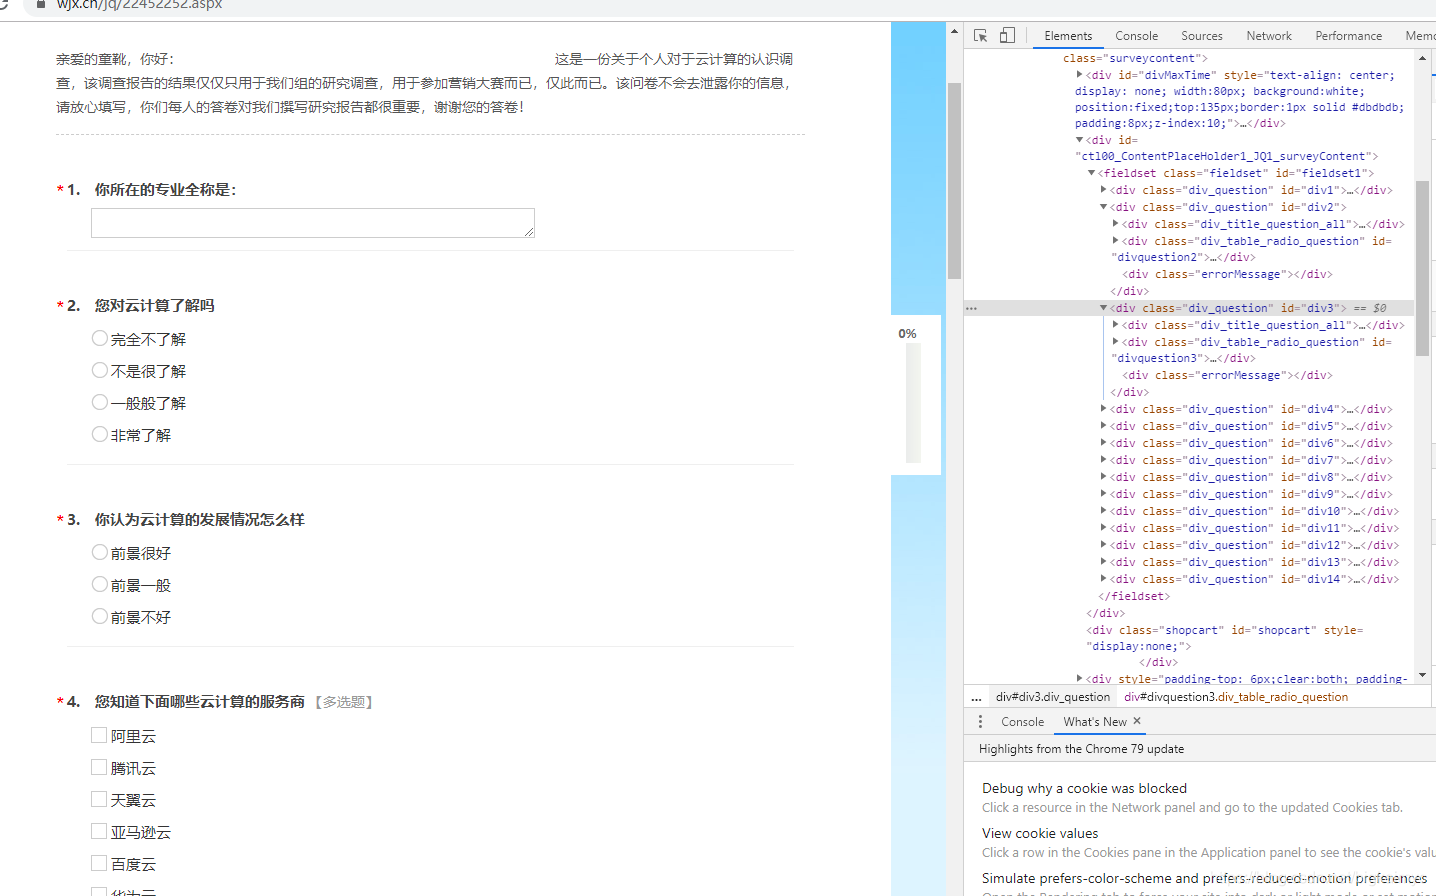Viewport: 1436px width, 896px height.
Task: Open the Performance tab
Action: pos(1348,36)
